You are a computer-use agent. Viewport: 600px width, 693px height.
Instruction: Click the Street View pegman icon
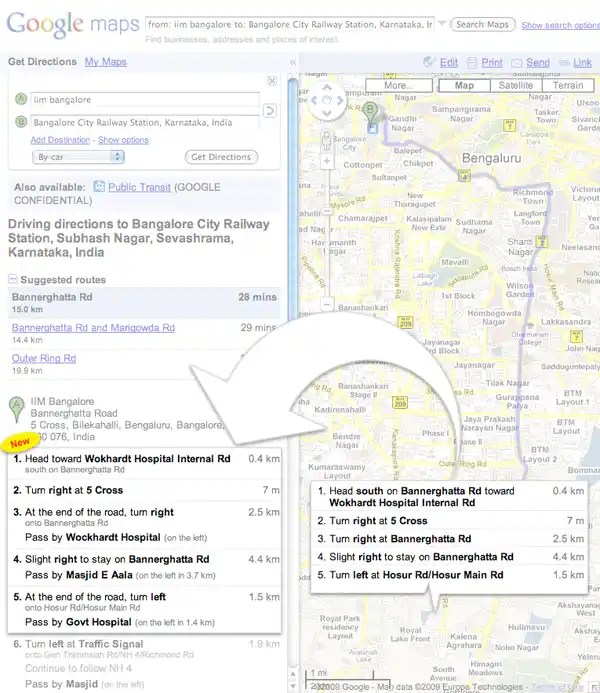point(327,141)
